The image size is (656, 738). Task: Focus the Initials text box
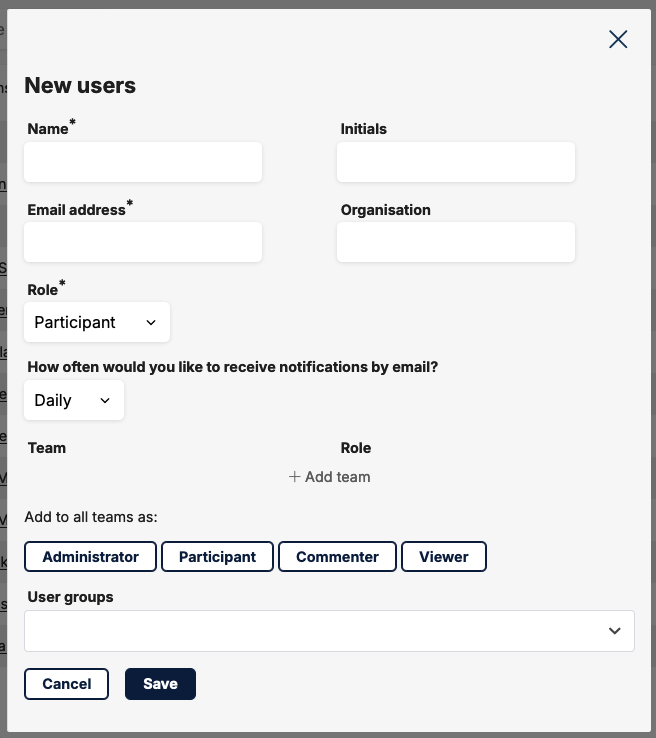[x=456, y=162]
